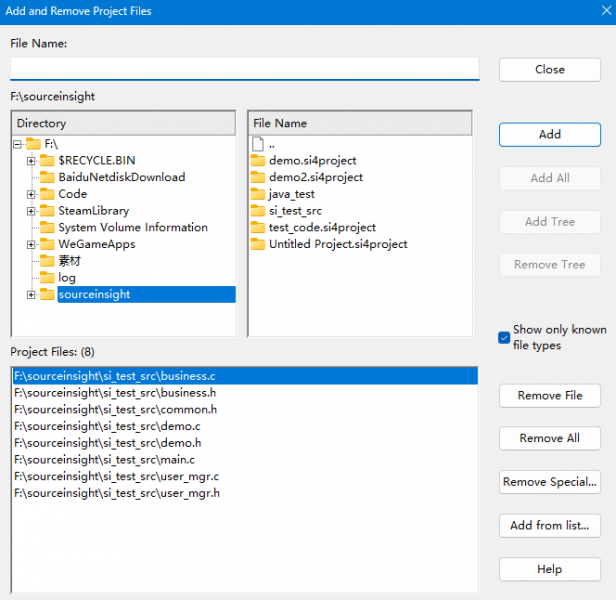Click the F:\ drive folder icon

tap(33, 144)
